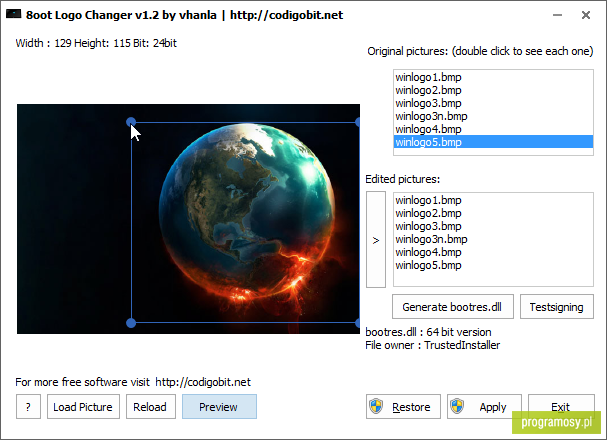Click the bootres.dll 64 bit version text

pos(428,332)
